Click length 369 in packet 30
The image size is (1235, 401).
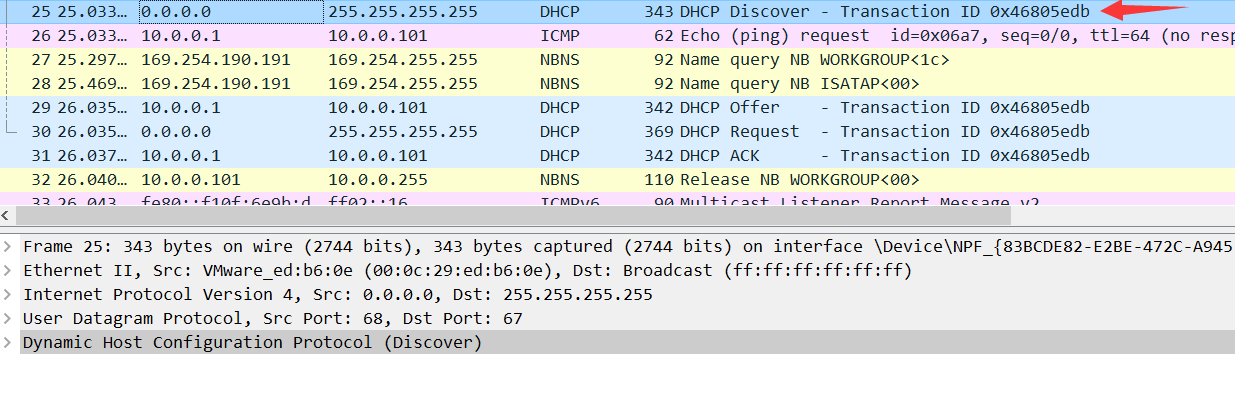tap(658, 132)
